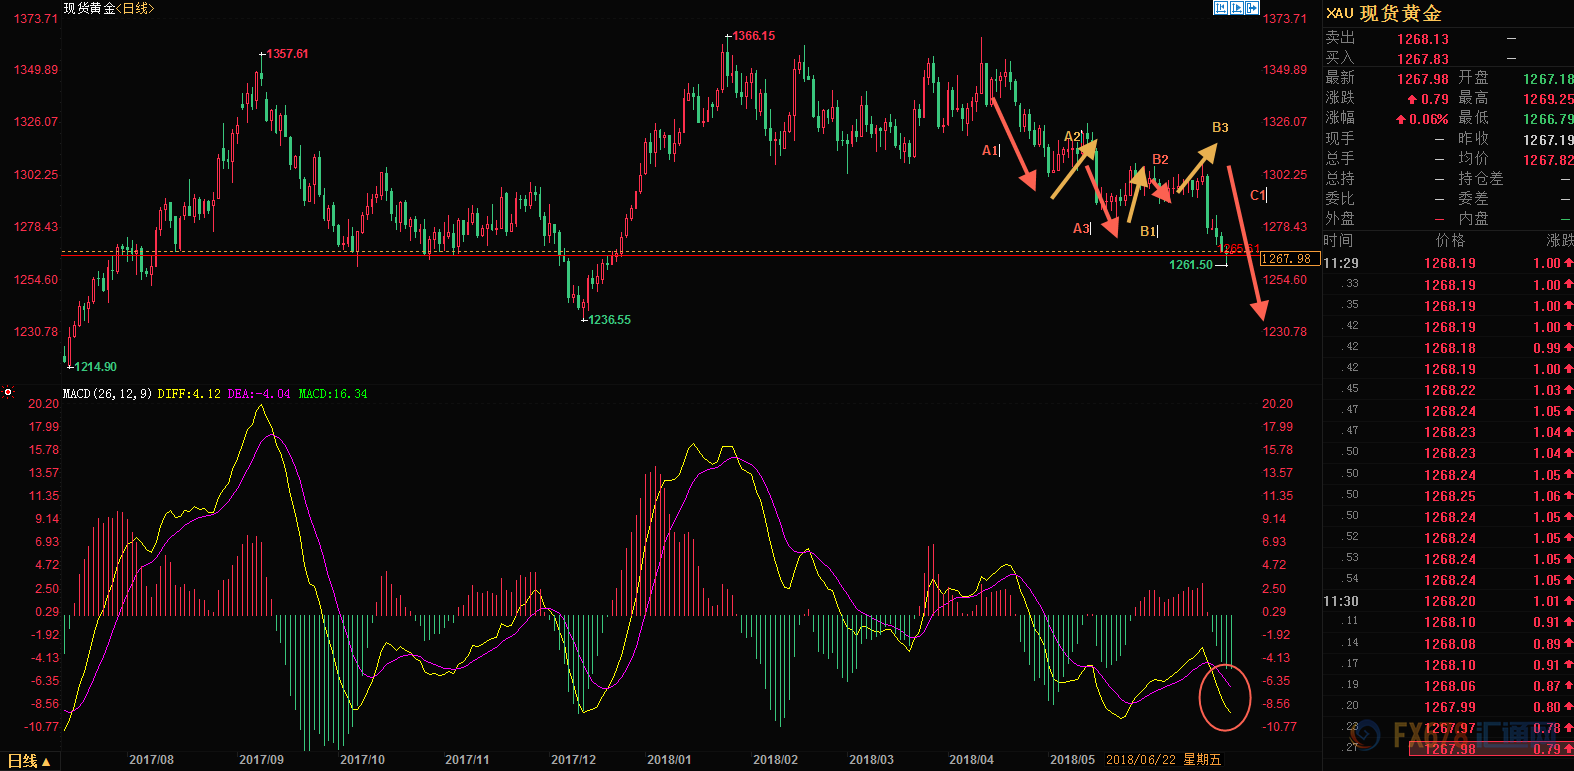Click the trade price 1268.22

pyautogui.click(x=1450, y=391)
